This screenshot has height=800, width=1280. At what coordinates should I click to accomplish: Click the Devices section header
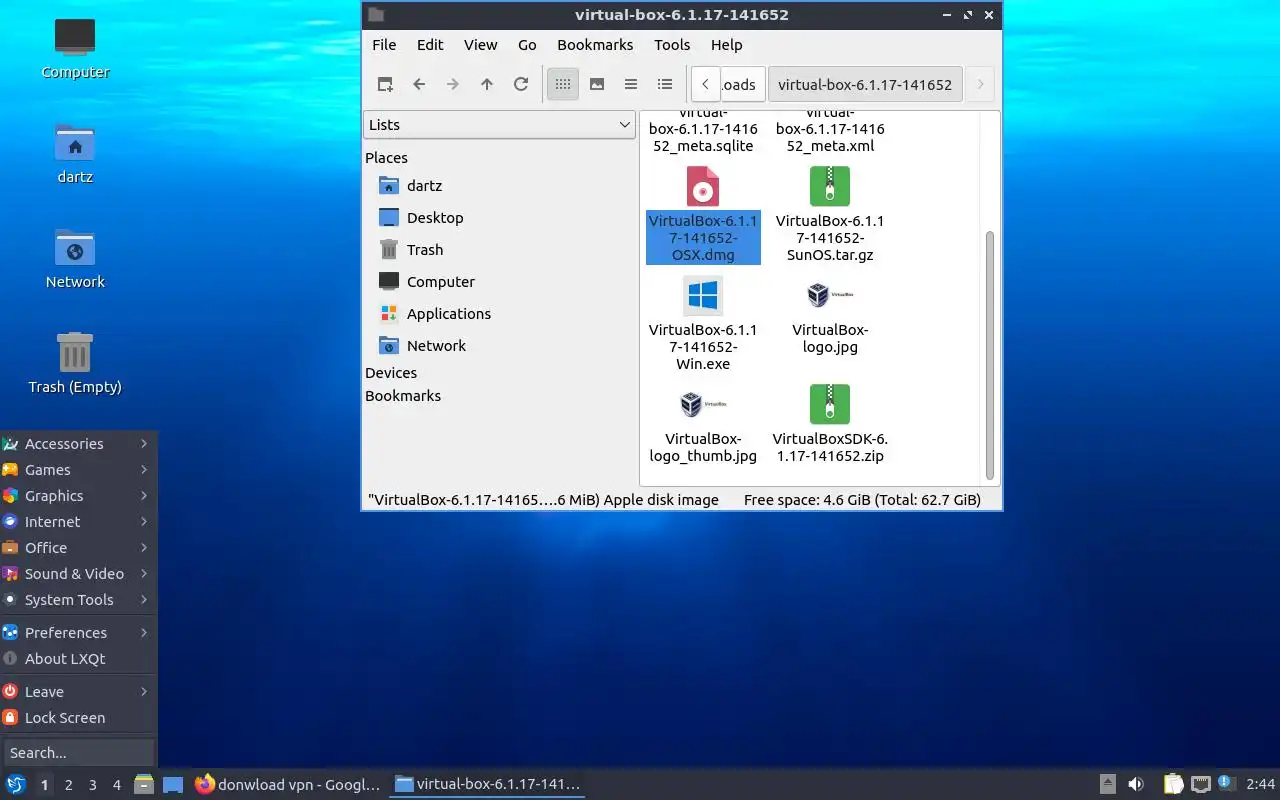click(x=391, y=373)
